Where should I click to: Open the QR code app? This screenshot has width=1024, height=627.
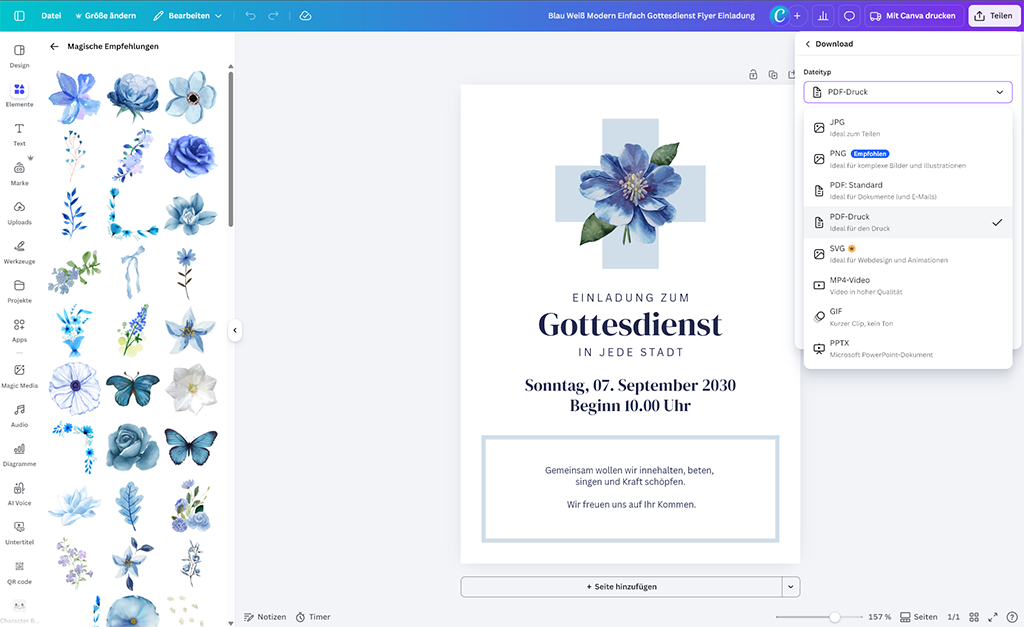(x=20, y=572)
